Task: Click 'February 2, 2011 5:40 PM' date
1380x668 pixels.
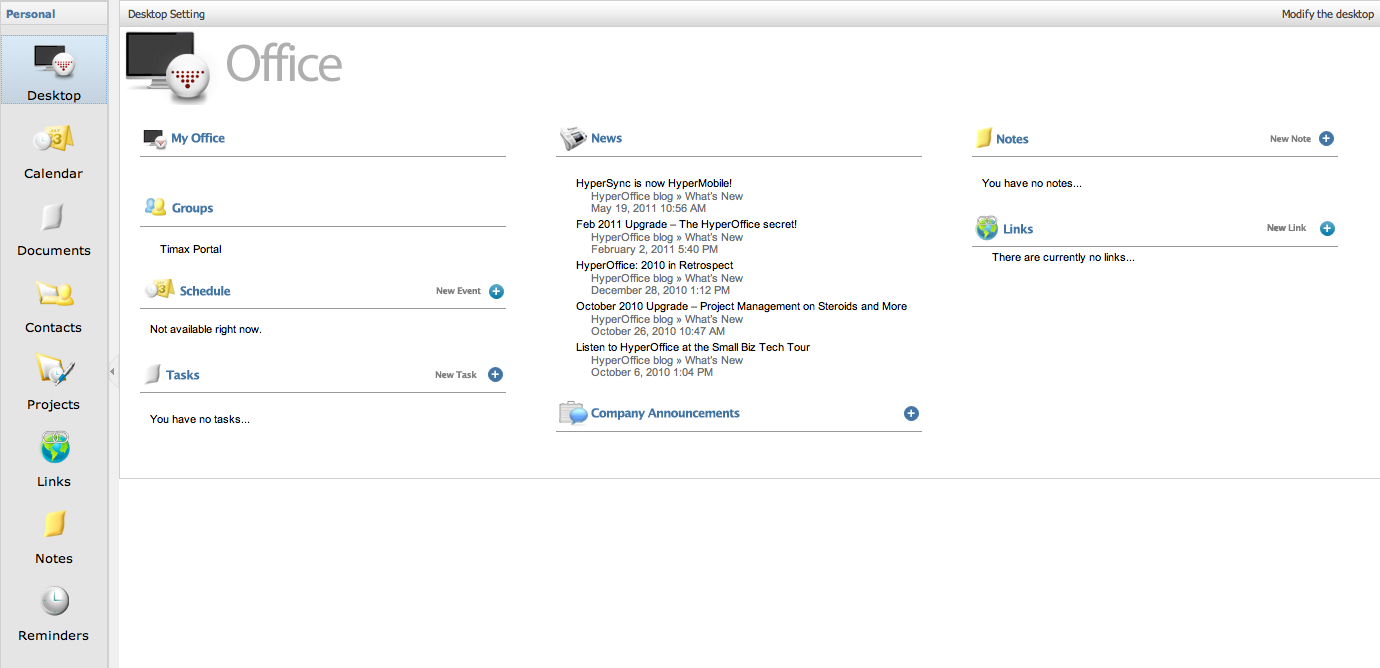Action: pyautogui.click(x=654, y=249)
